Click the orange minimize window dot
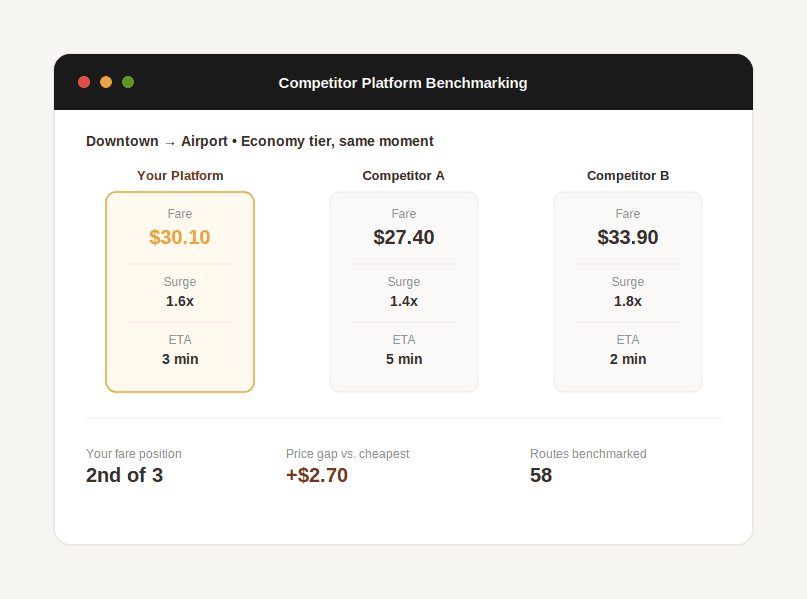This screenshot has height=599, width=807. pos(106,82)
